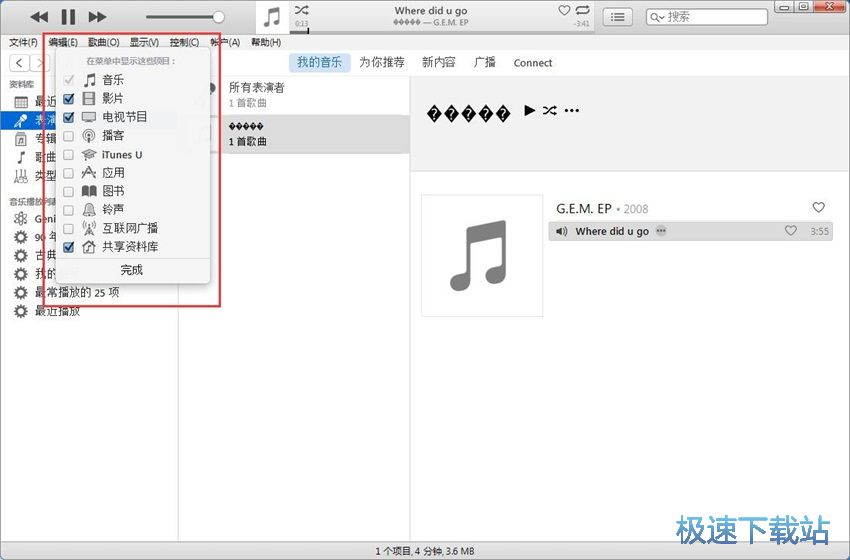Click the 互联网广播 radio tower icon
The width and height of the screenshot is (850, 560).
[89, 228]
